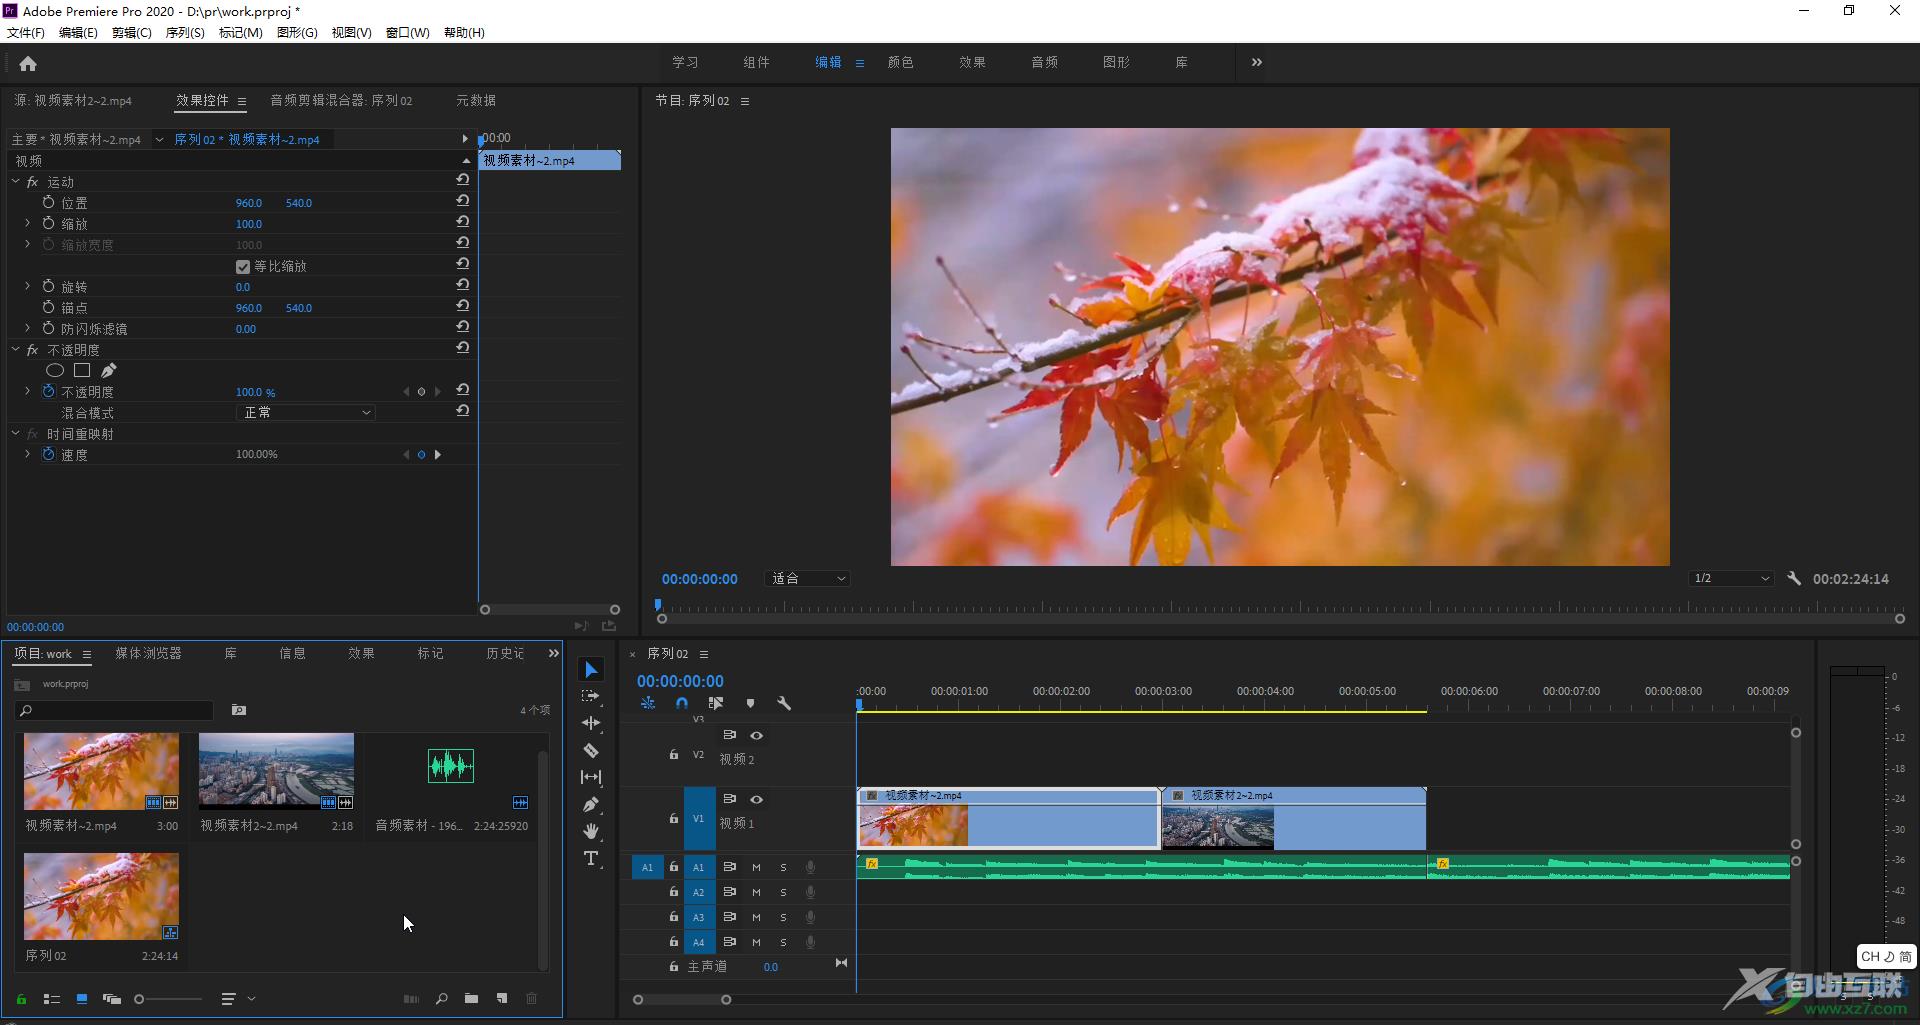This screenshot has height=1025, width=1920.
Task: Select the Track Select Forward tool
Action: pyautogui.click(x=591, y=696)
